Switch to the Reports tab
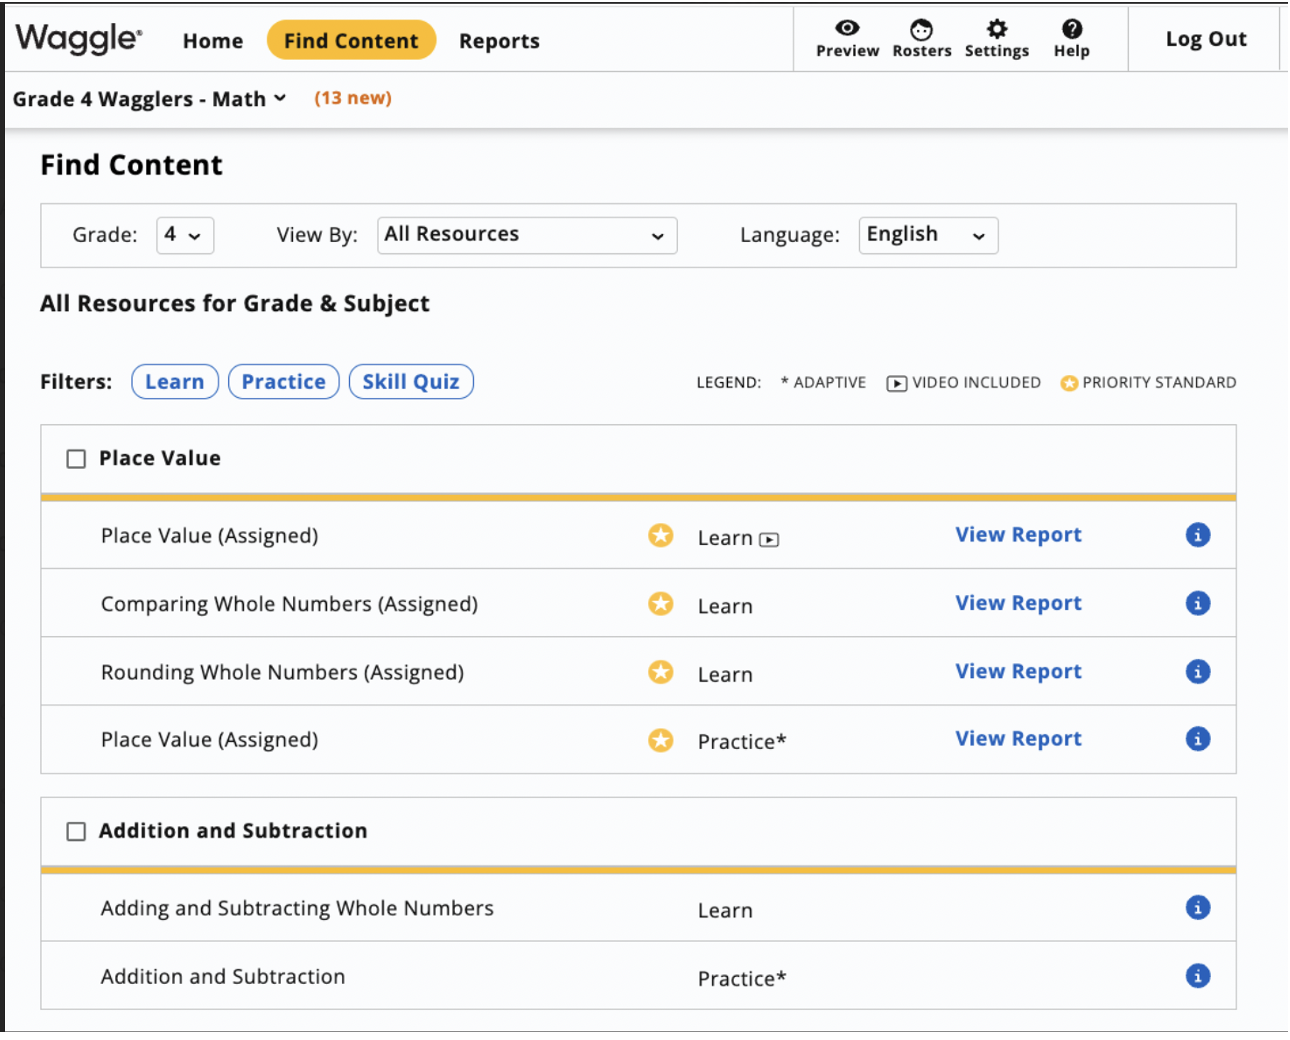The image size is (1290, 1040). 499,41
